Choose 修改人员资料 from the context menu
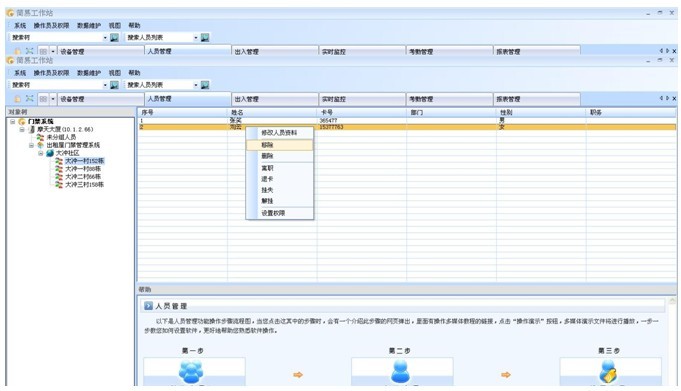The width and height of the screenshot is (681, 391). click(280, 133)
